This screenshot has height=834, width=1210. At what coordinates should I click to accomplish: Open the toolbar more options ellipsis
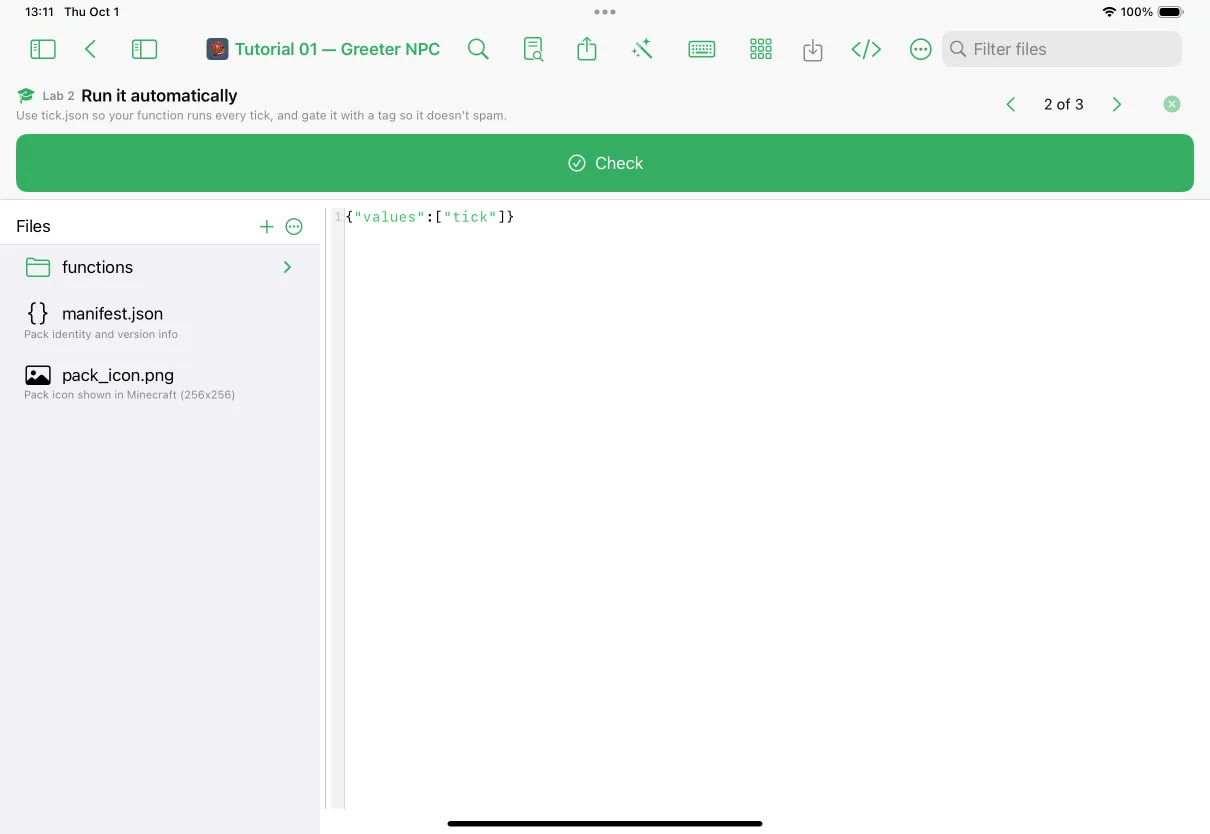point(921,49)
